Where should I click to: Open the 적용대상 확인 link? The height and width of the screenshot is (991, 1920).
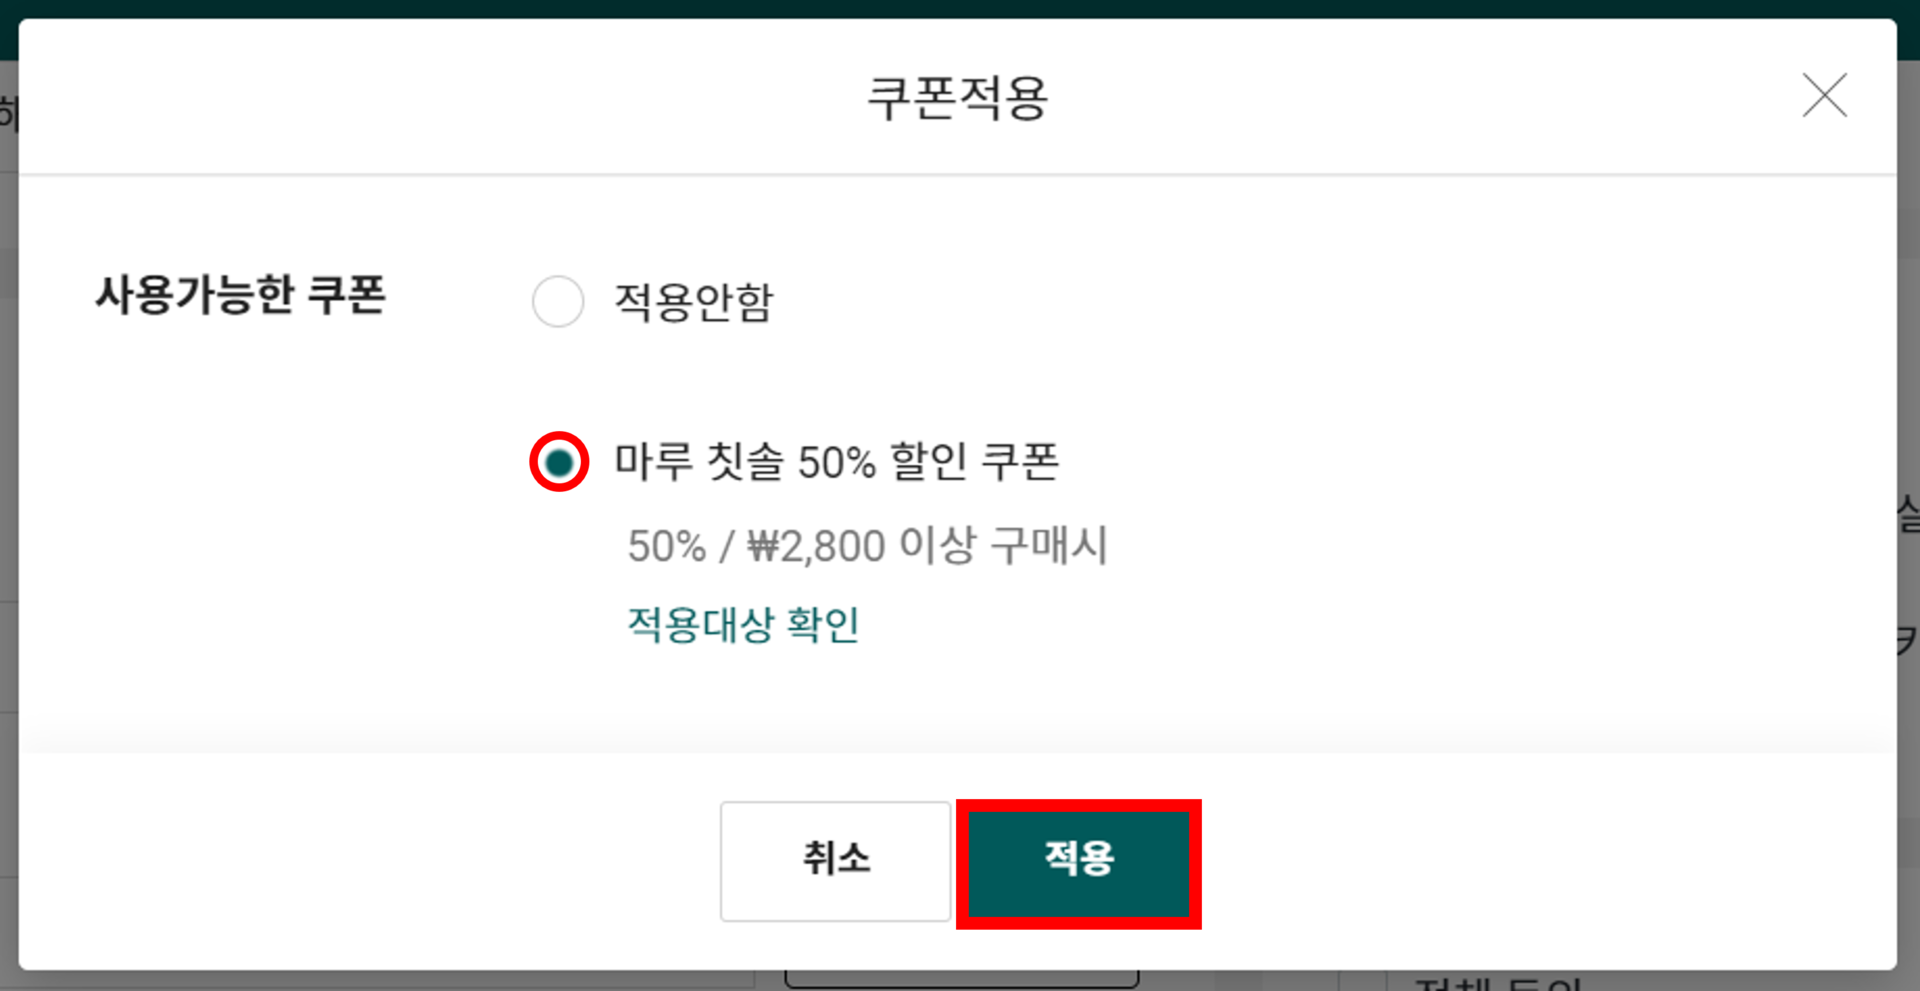coord(743,624)
